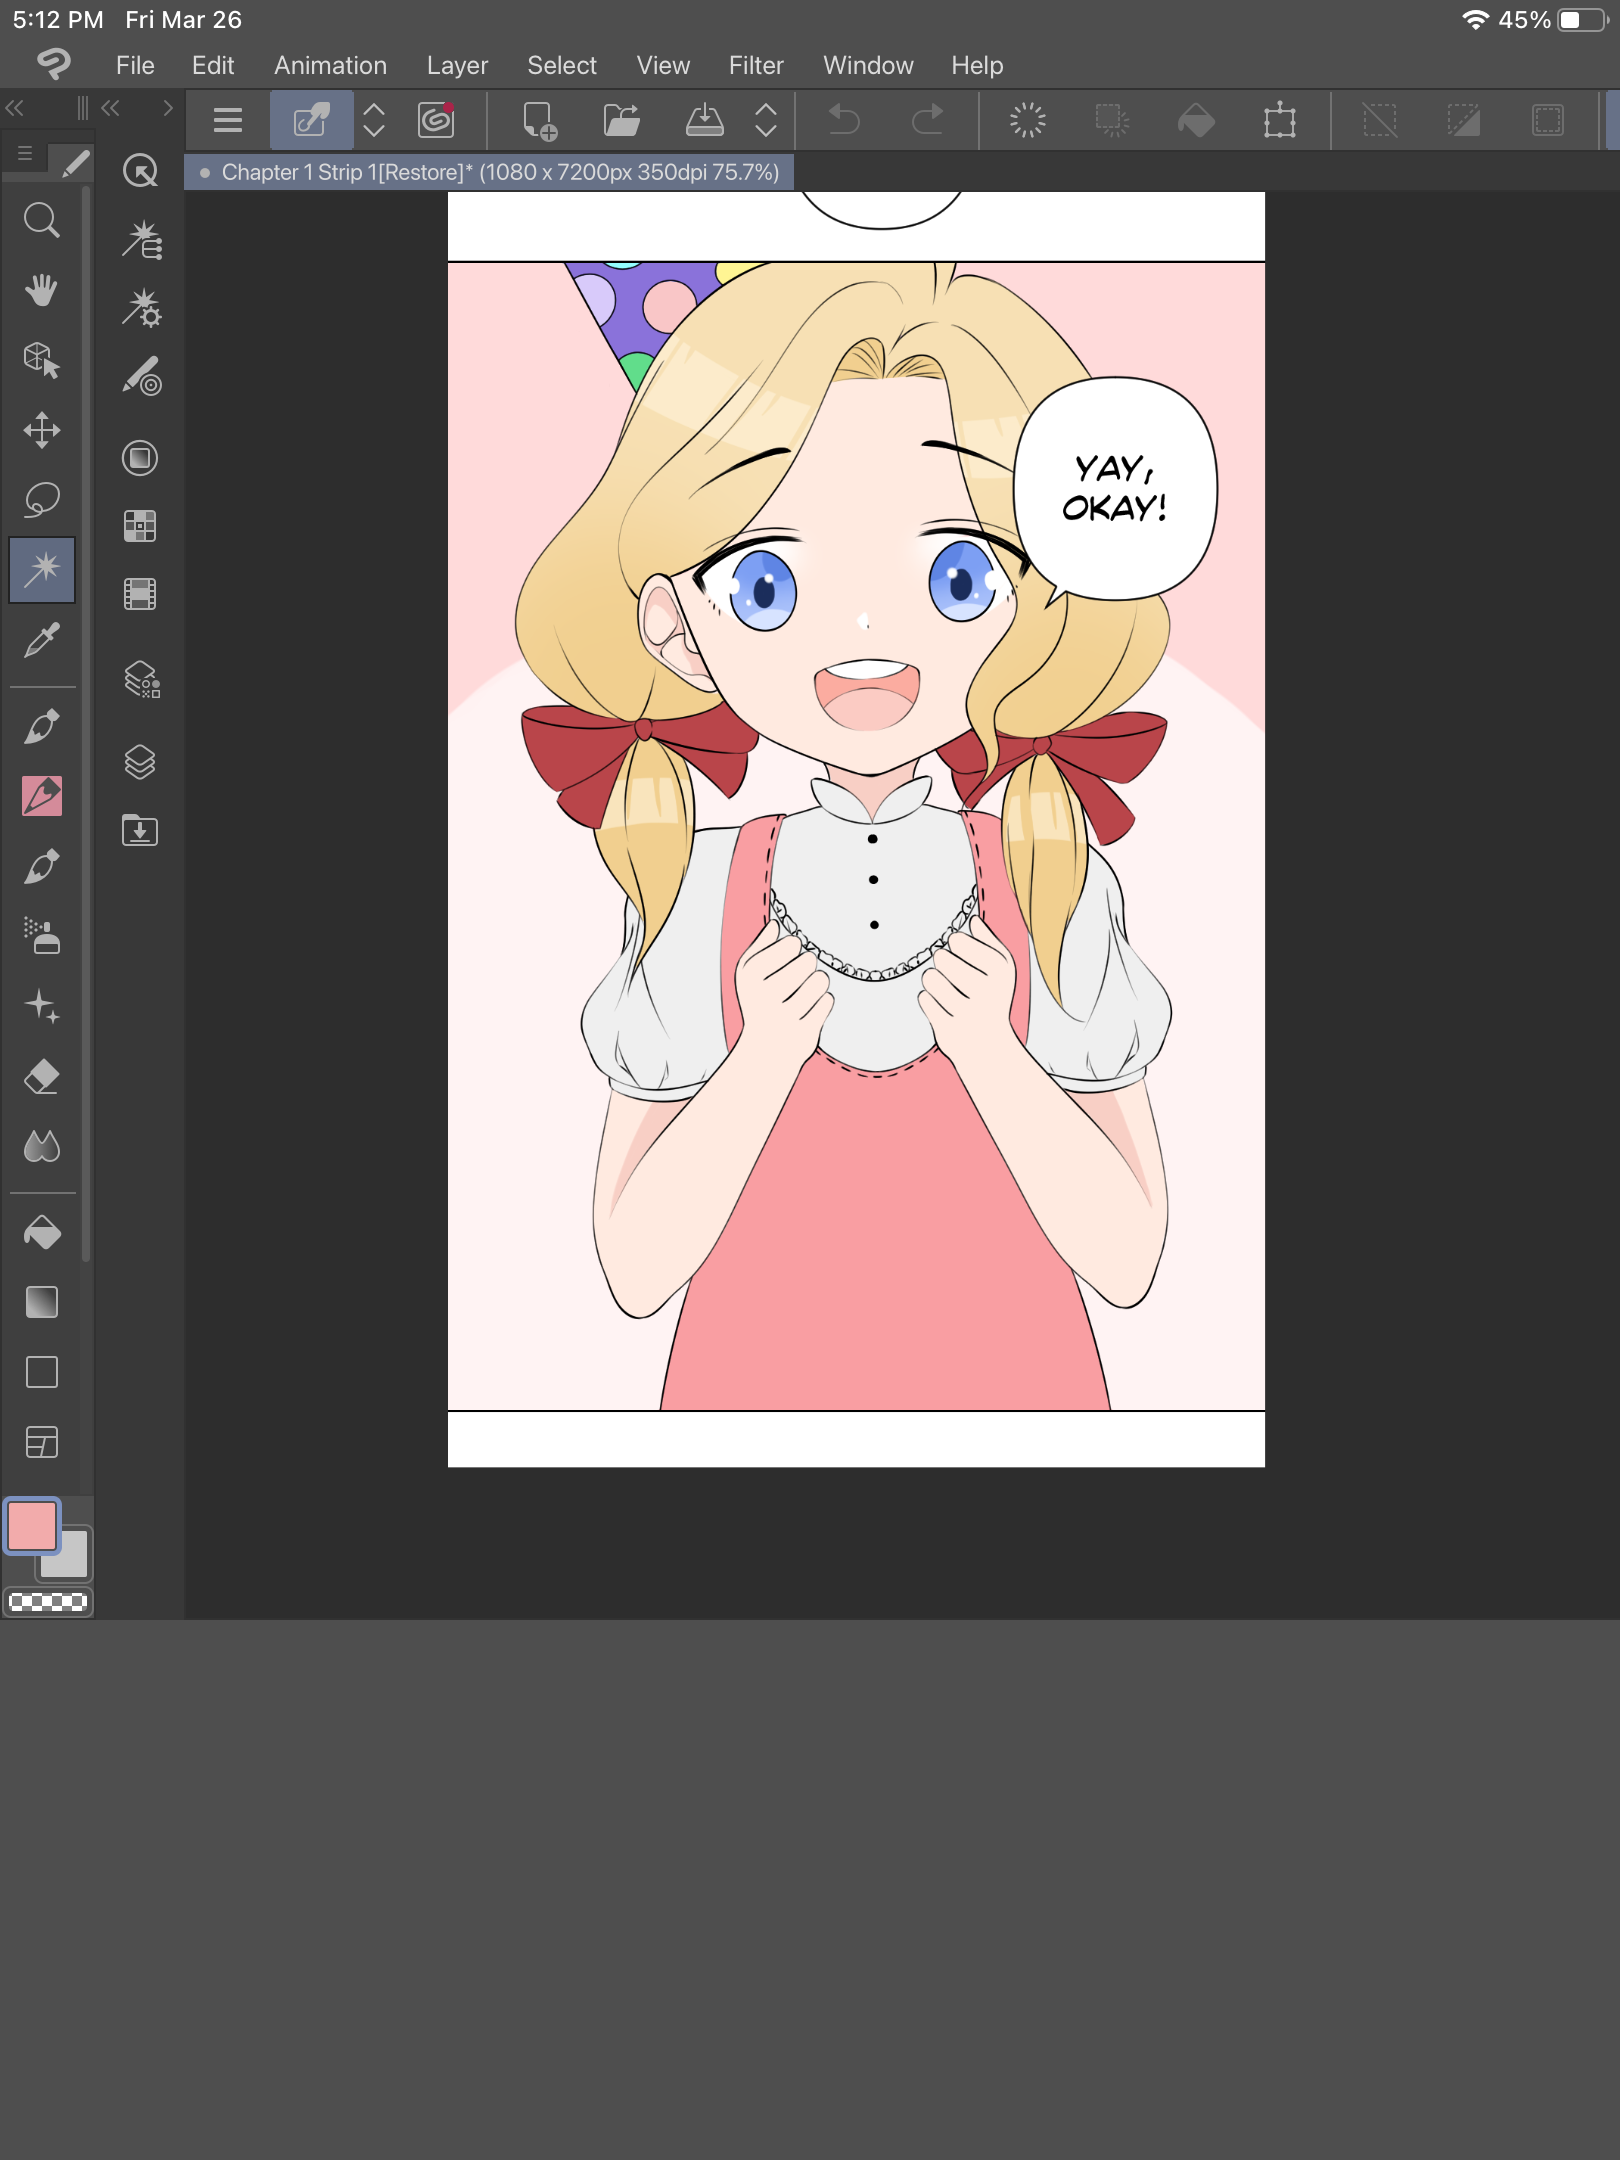1620x2160 pixels.
Task: Select the Eraser tool
Action: tap(41, 1077)
